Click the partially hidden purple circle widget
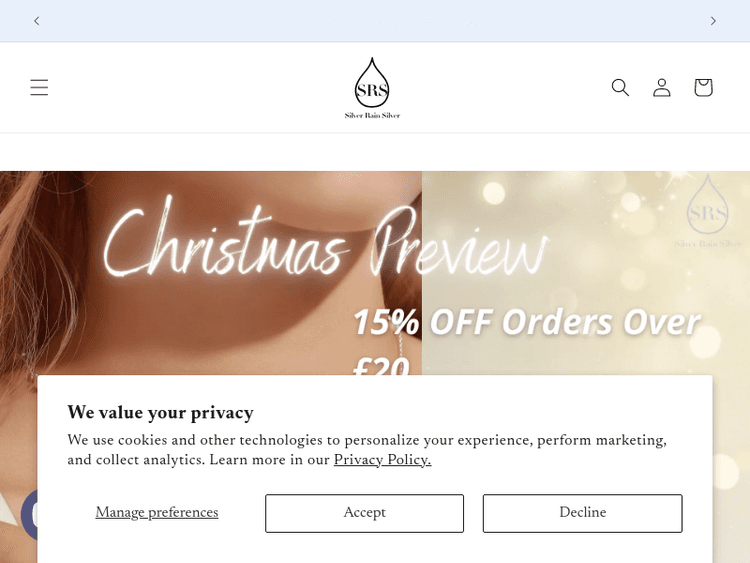 (29, 514)
